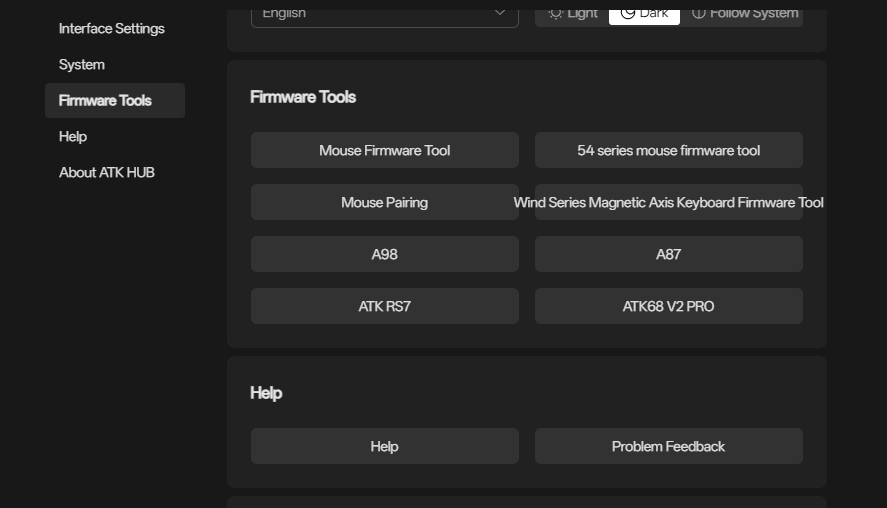Choose the A98 firmware tool

pyautogui.click(x=385, y=254)
